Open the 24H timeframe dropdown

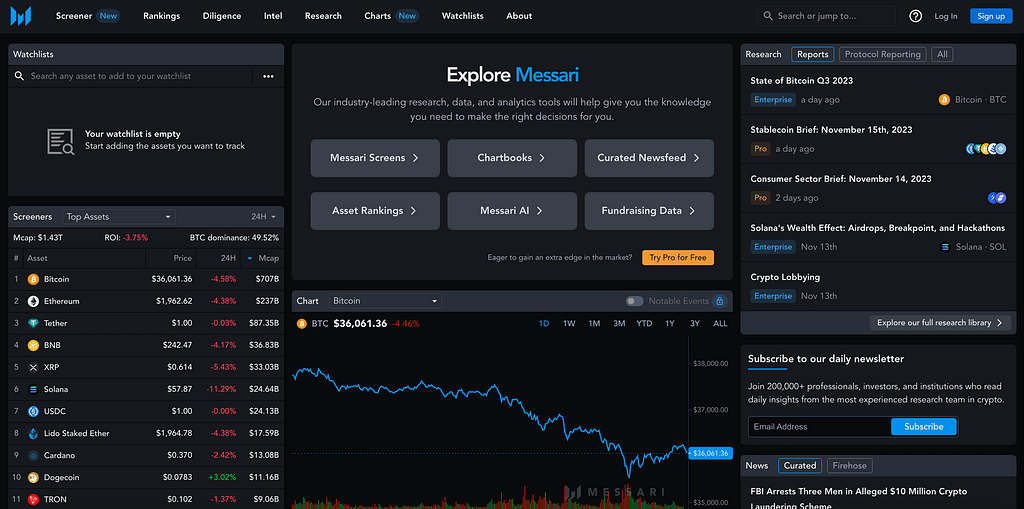click(264, 216)
